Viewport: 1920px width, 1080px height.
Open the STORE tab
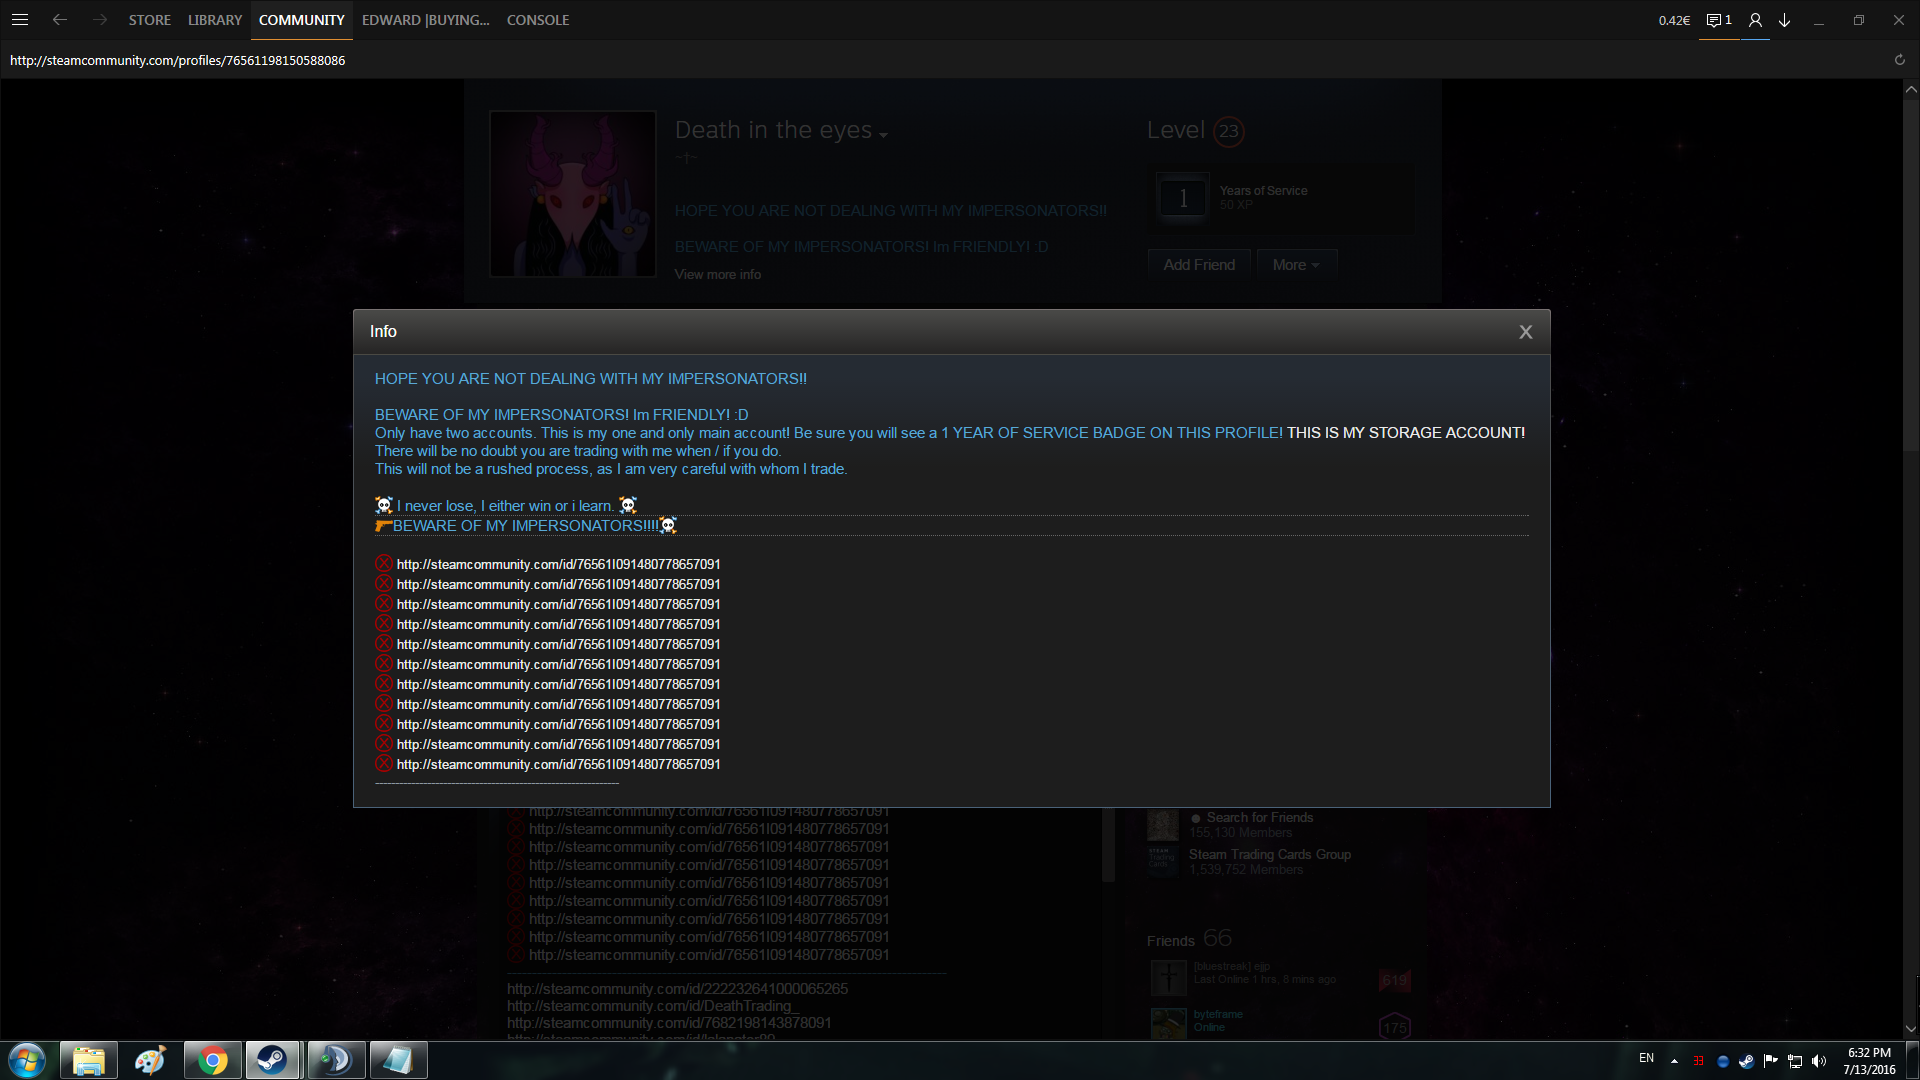(149, 20)
